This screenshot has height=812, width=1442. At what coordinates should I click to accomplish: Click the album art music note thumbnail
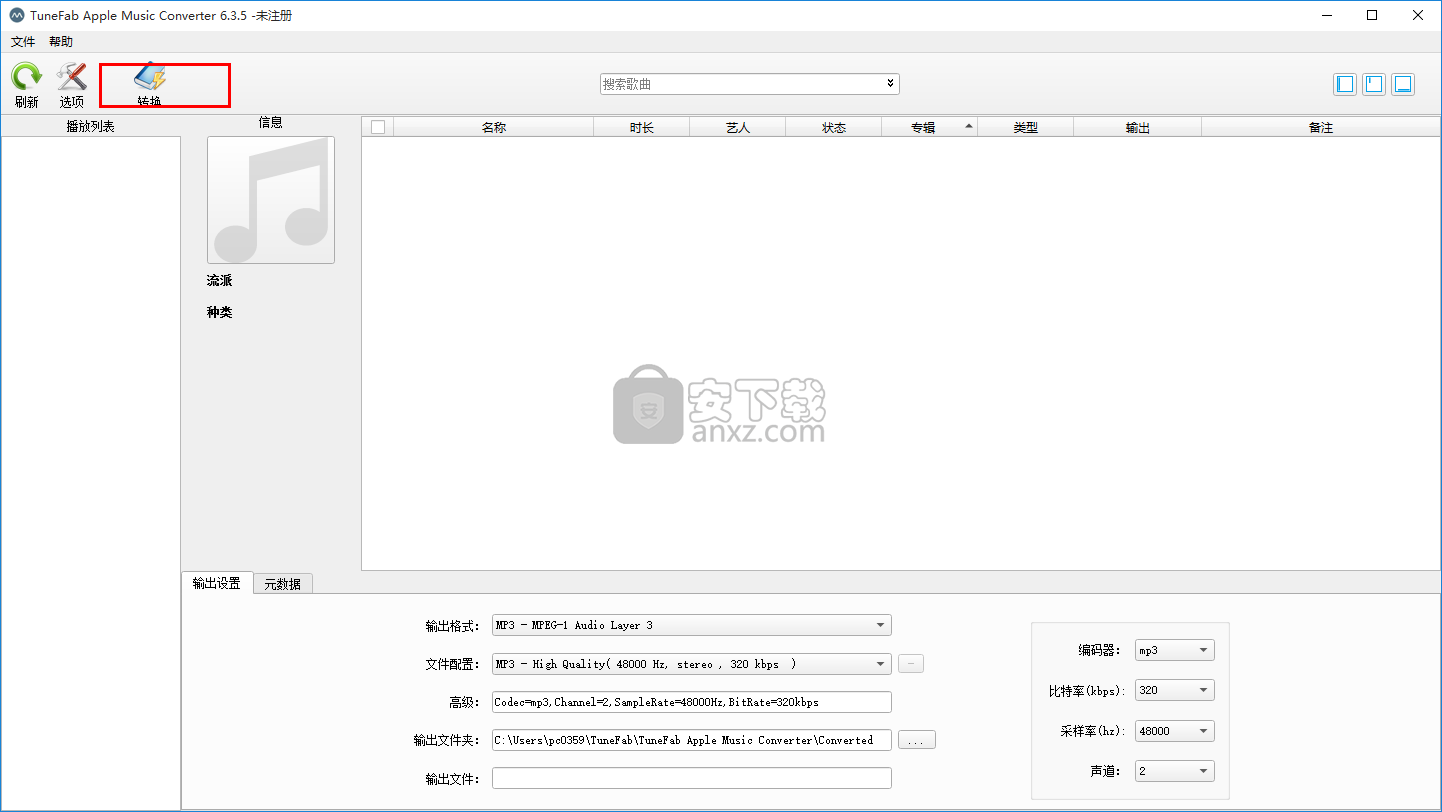[271, 200]
